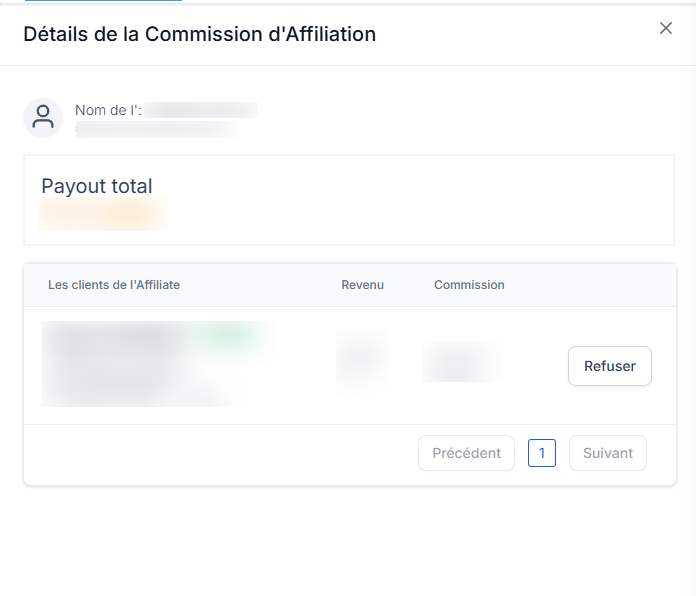Refuse the affiliate client commission
Screen dimensions: 696x596
tap(609, 366)
